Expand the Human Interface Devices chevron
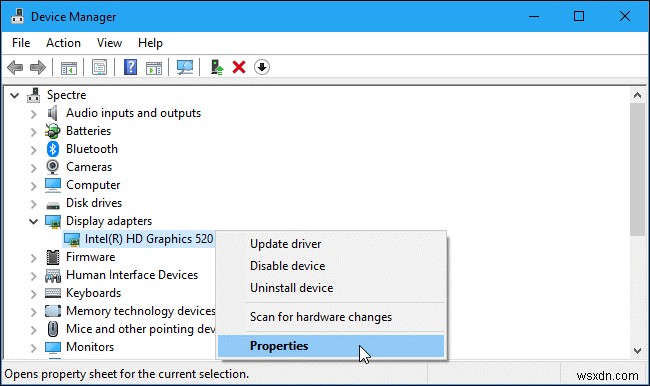 34,276
